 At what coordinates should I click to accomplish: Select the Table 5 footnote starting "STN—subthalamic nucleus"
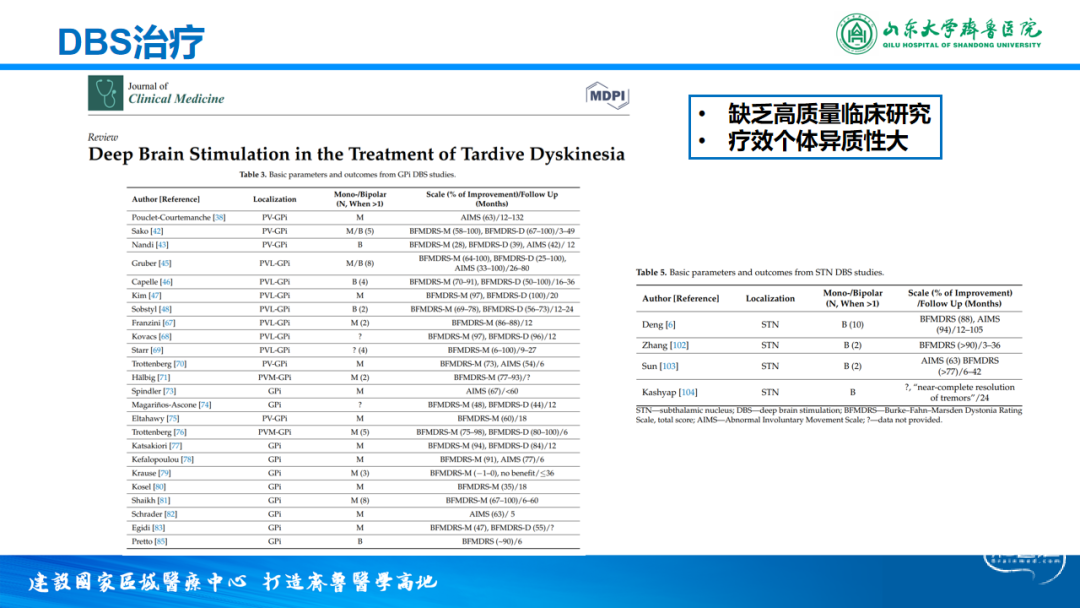(x=829, y=415)
